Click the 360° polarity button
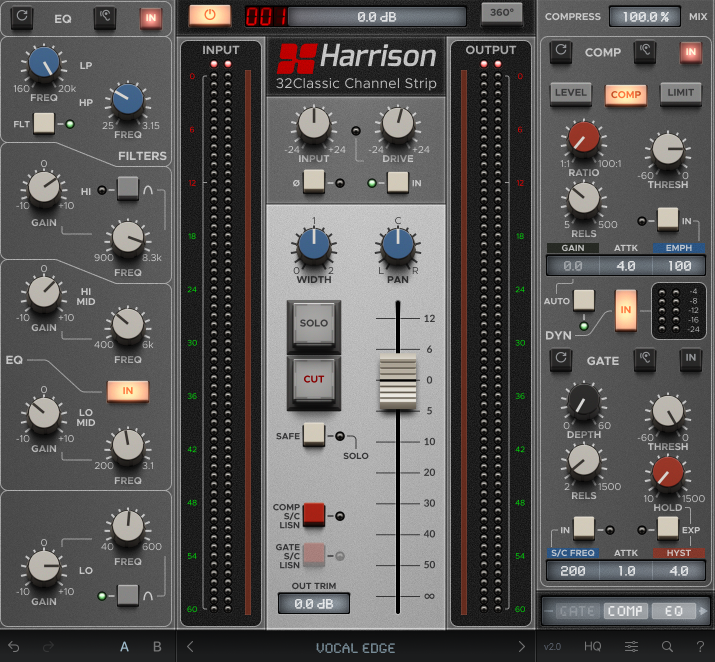 point(502,14)
